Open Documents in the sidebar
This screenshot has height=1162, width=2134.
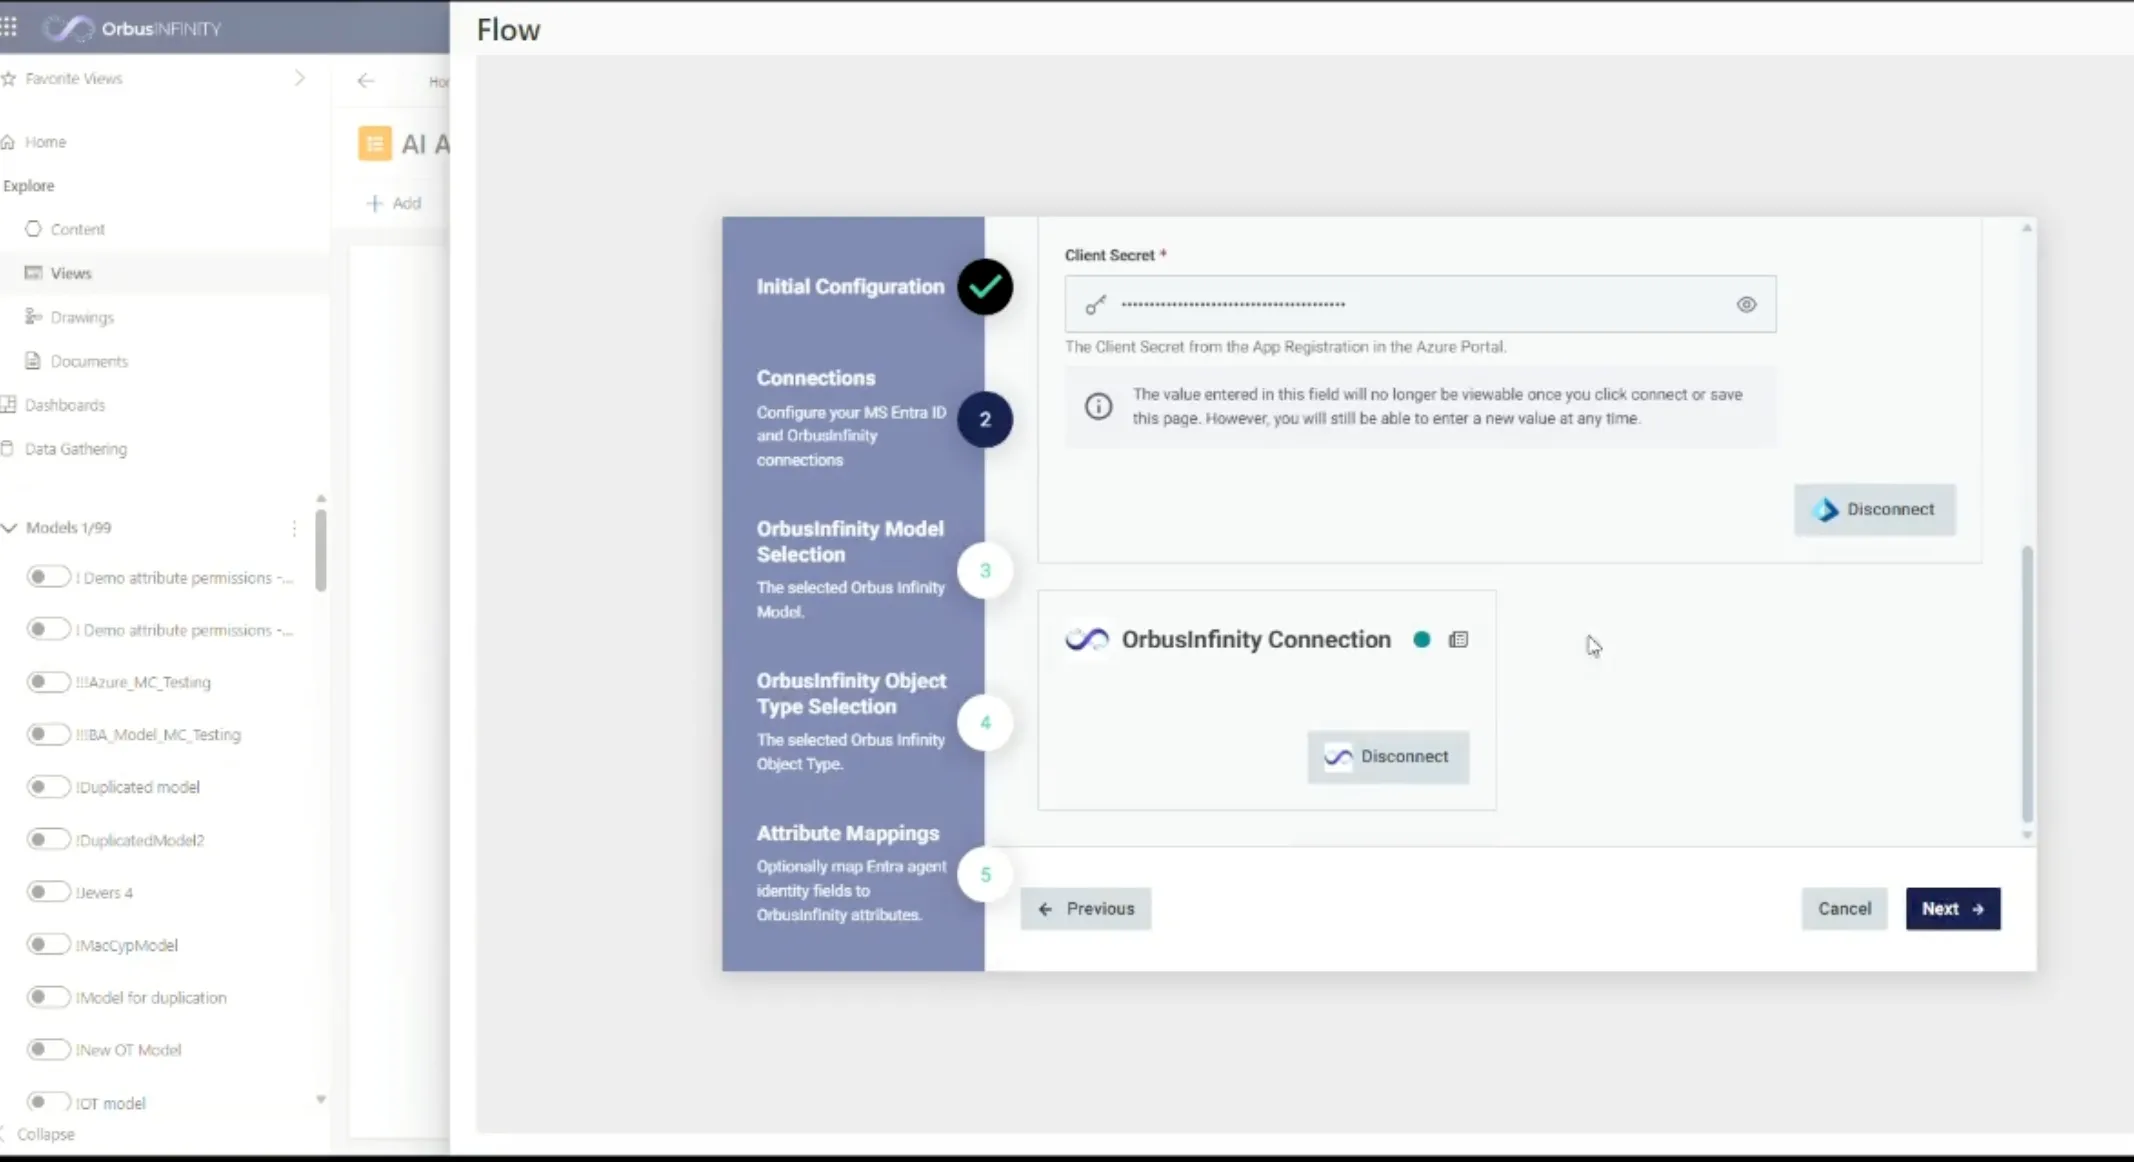[89, 361]
